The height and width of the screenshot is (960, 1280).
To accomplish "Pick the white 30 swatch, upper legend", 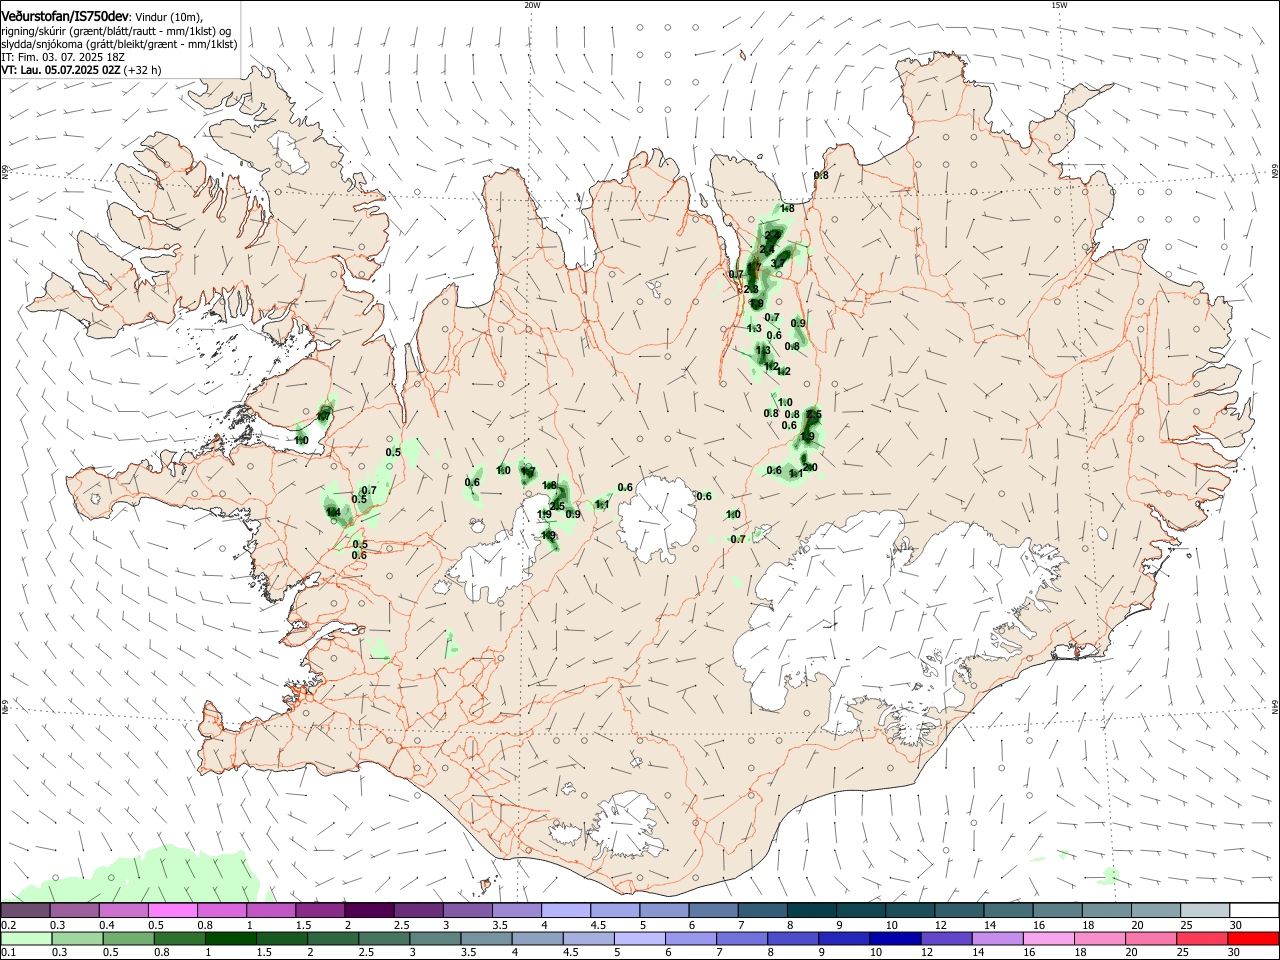I will (1253, 911).
